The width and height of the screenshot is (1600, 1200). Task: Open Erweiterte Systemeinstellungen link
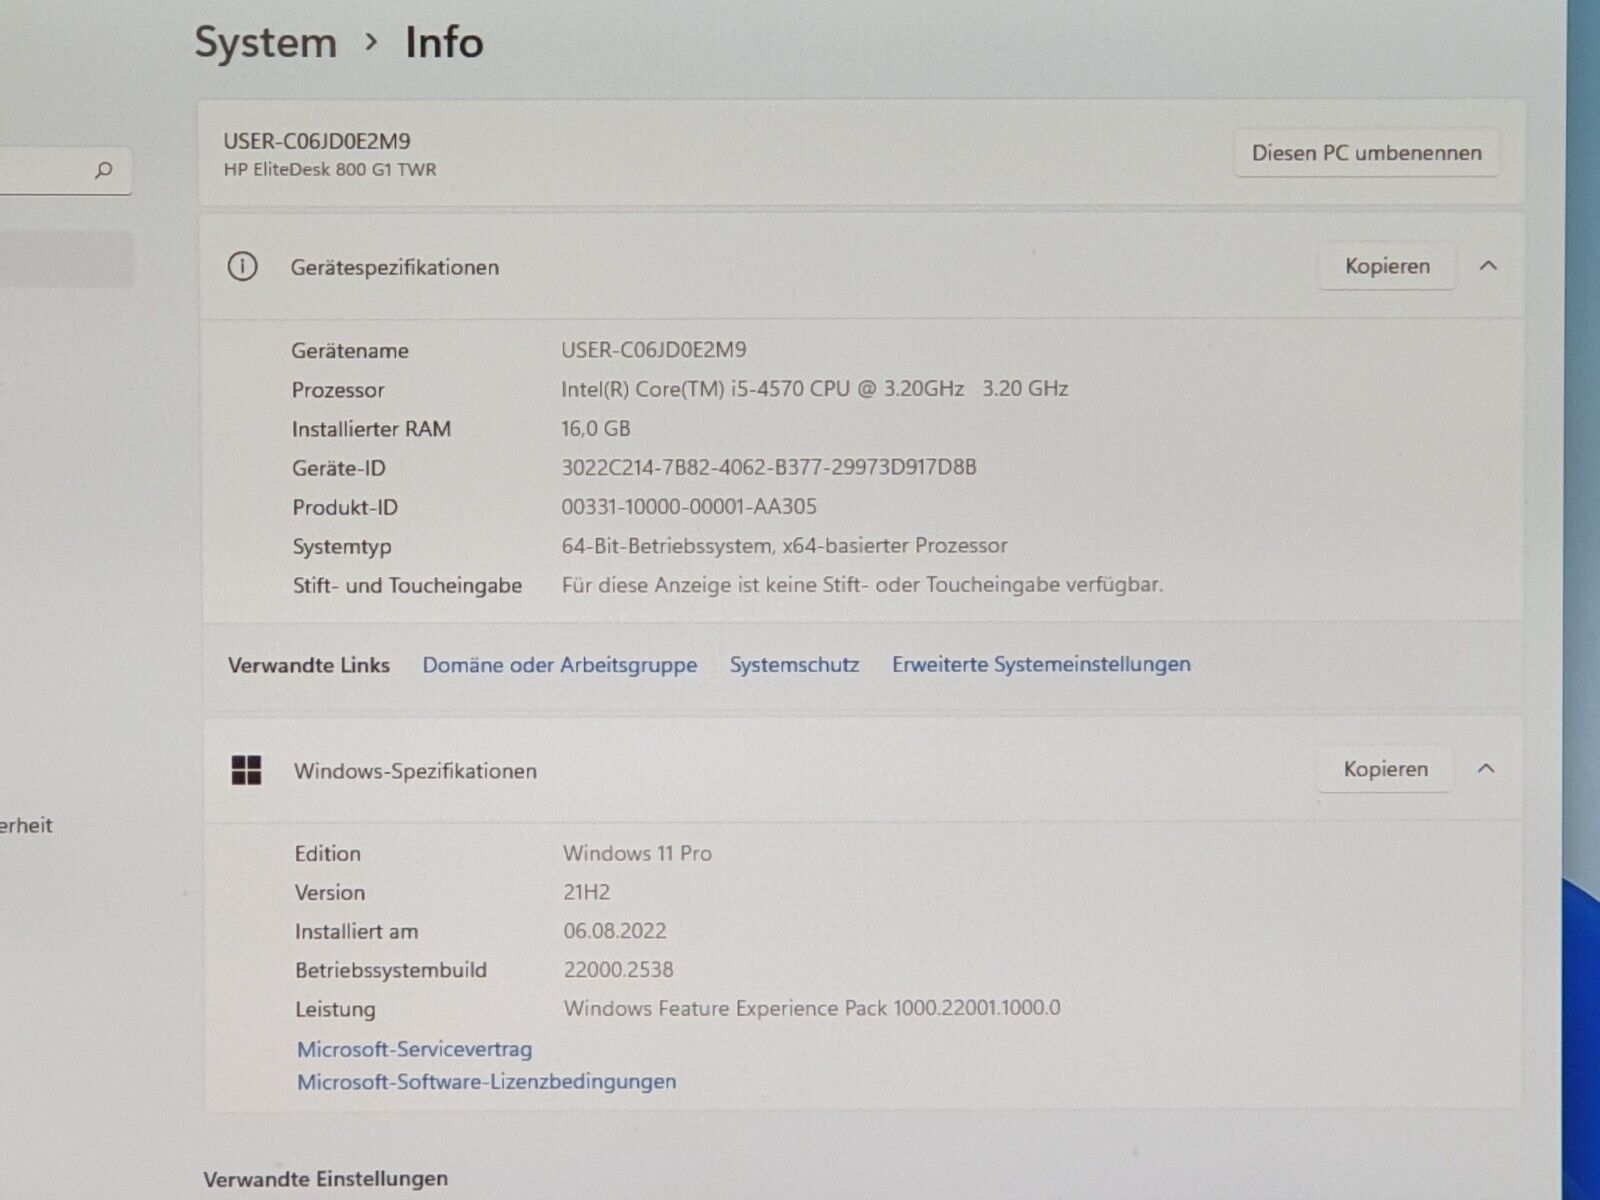(x=1041, y=664)
